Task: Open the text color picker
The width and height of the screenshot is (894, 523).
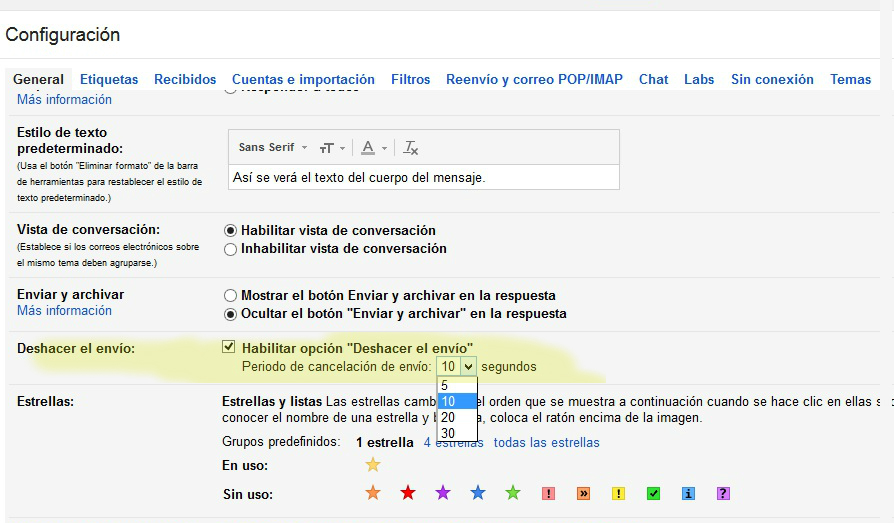Action: 373,148
